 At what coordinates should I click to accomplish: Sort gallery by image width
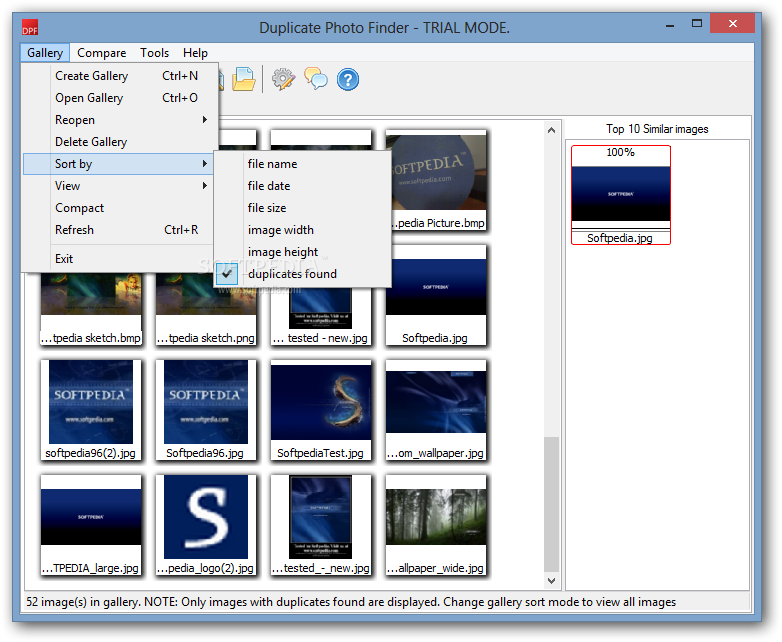(x=302, y=229)
